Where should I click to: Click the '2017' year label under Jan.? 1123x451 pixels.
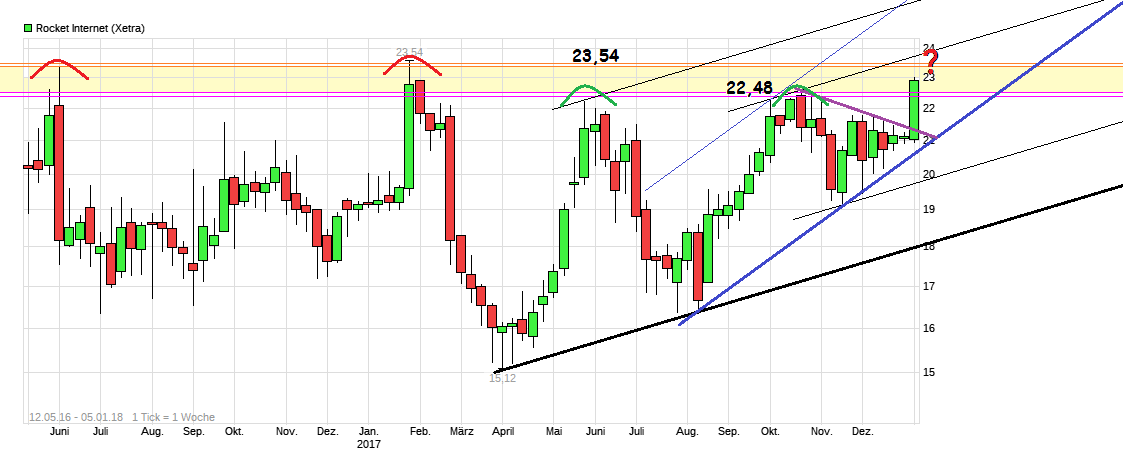(370, 444)
